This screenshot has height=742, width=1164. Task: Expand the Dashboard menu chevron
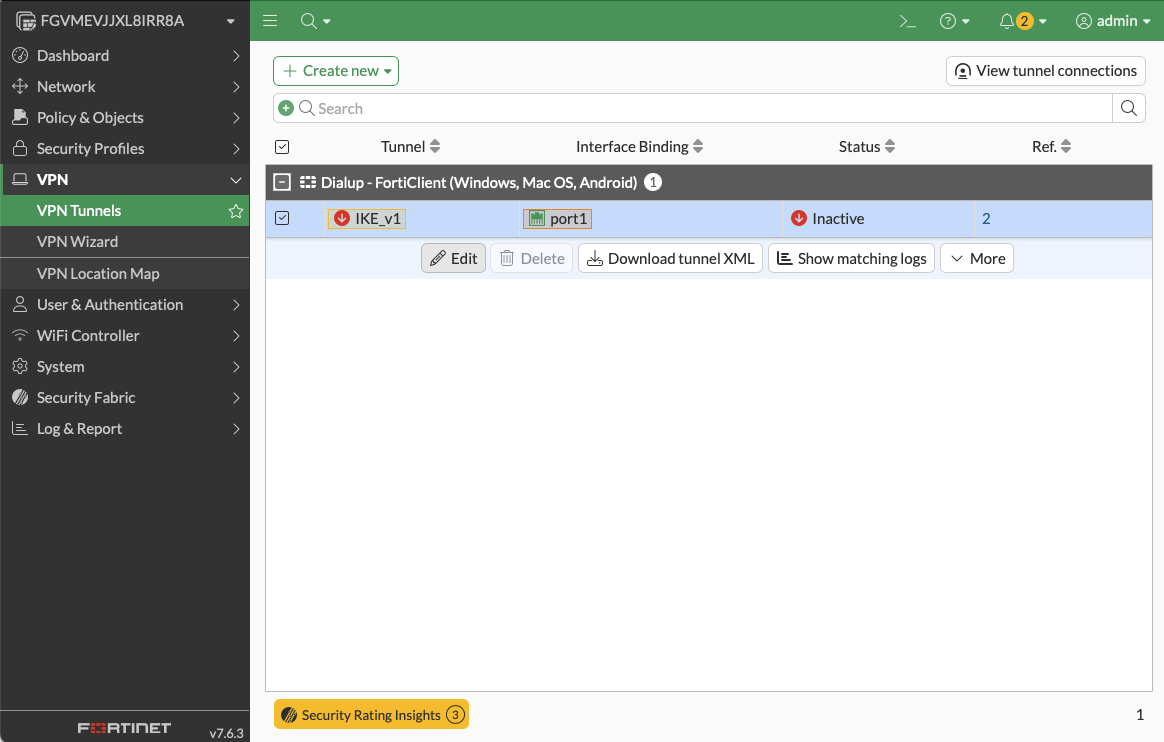click(x=236, y=56)
